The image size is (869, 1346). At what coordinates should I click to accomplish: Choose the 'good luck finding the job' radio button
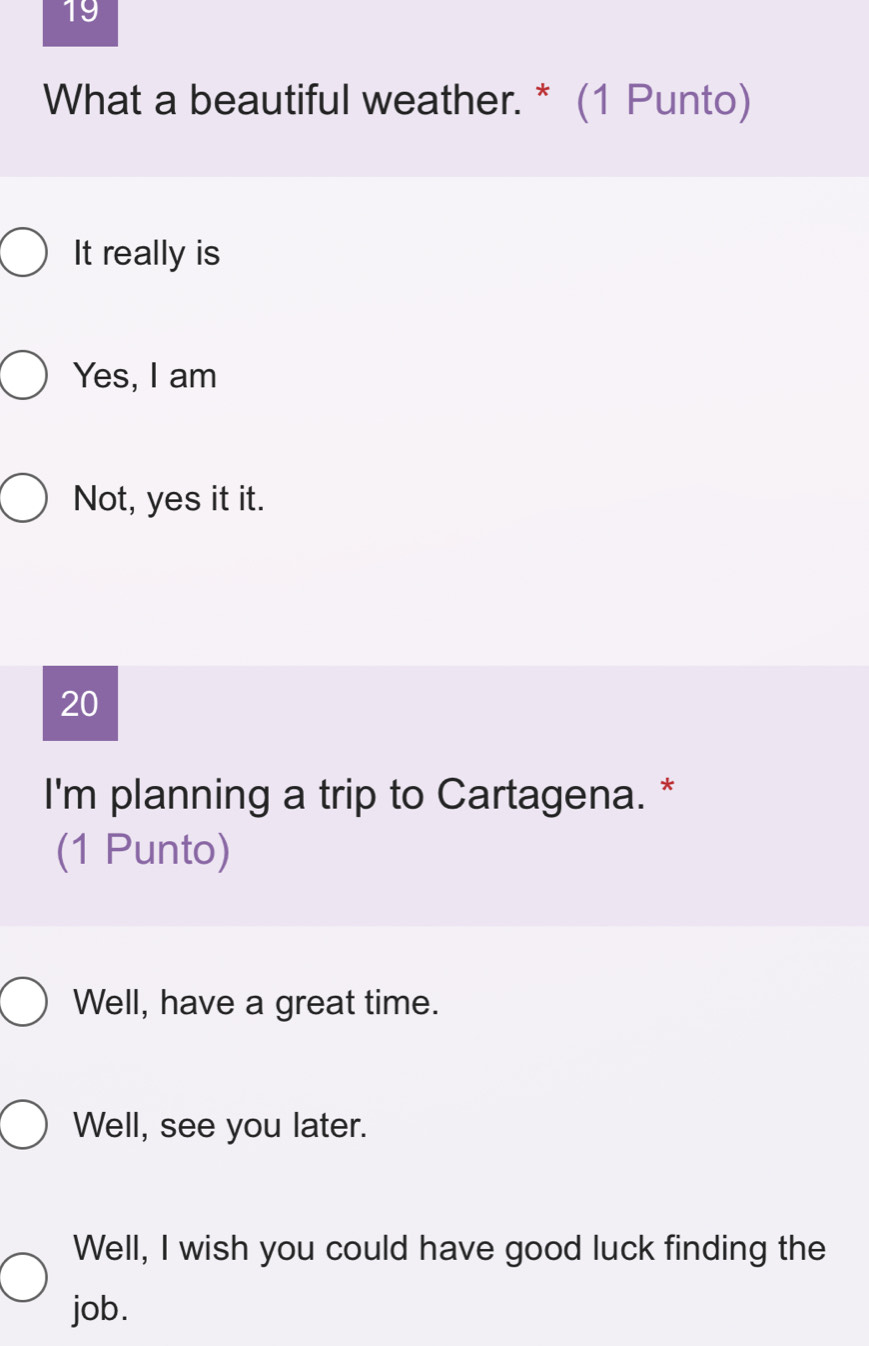[23, 1278]
